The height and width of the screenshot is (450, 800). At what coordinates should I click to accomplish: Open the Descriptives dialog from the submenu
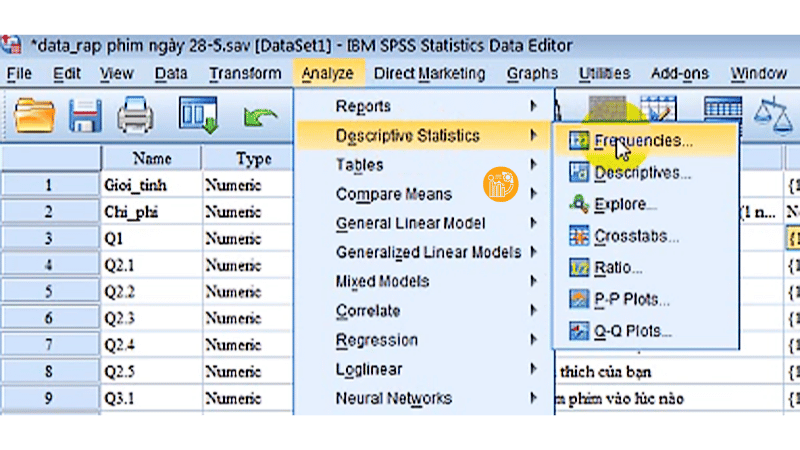pos(642,173)
